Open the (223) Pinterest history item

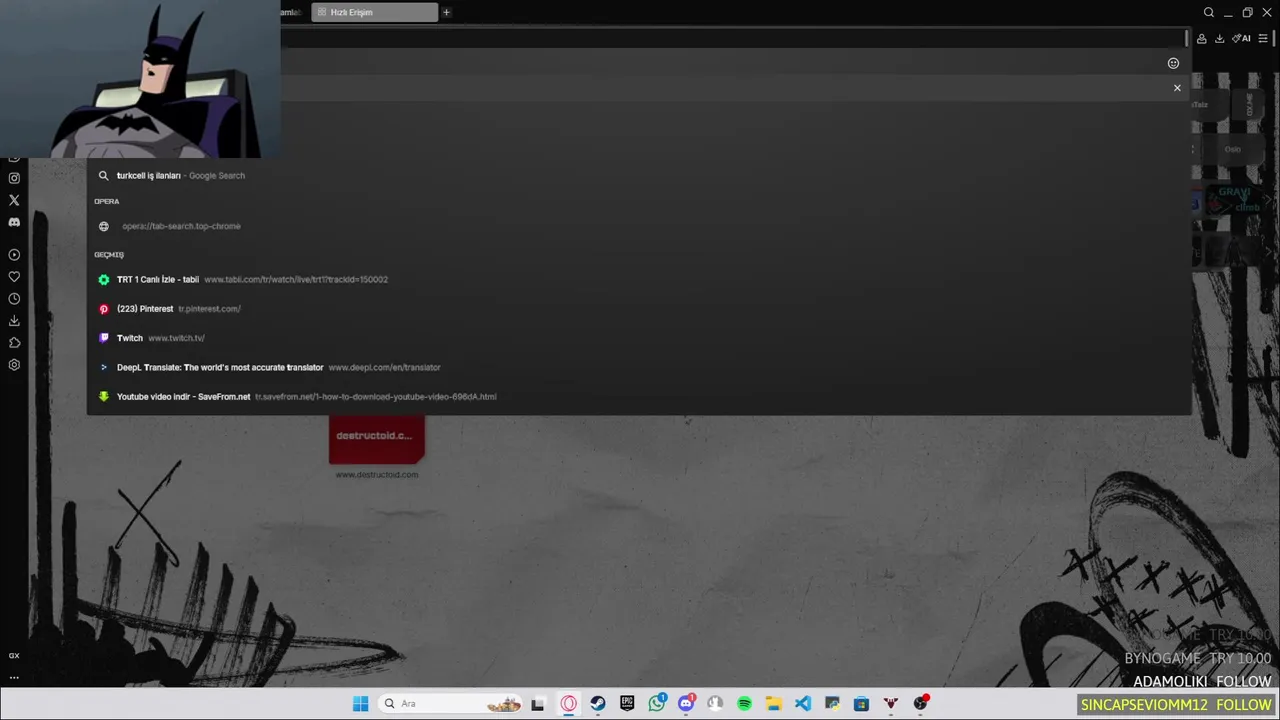[x=638, y=309]
